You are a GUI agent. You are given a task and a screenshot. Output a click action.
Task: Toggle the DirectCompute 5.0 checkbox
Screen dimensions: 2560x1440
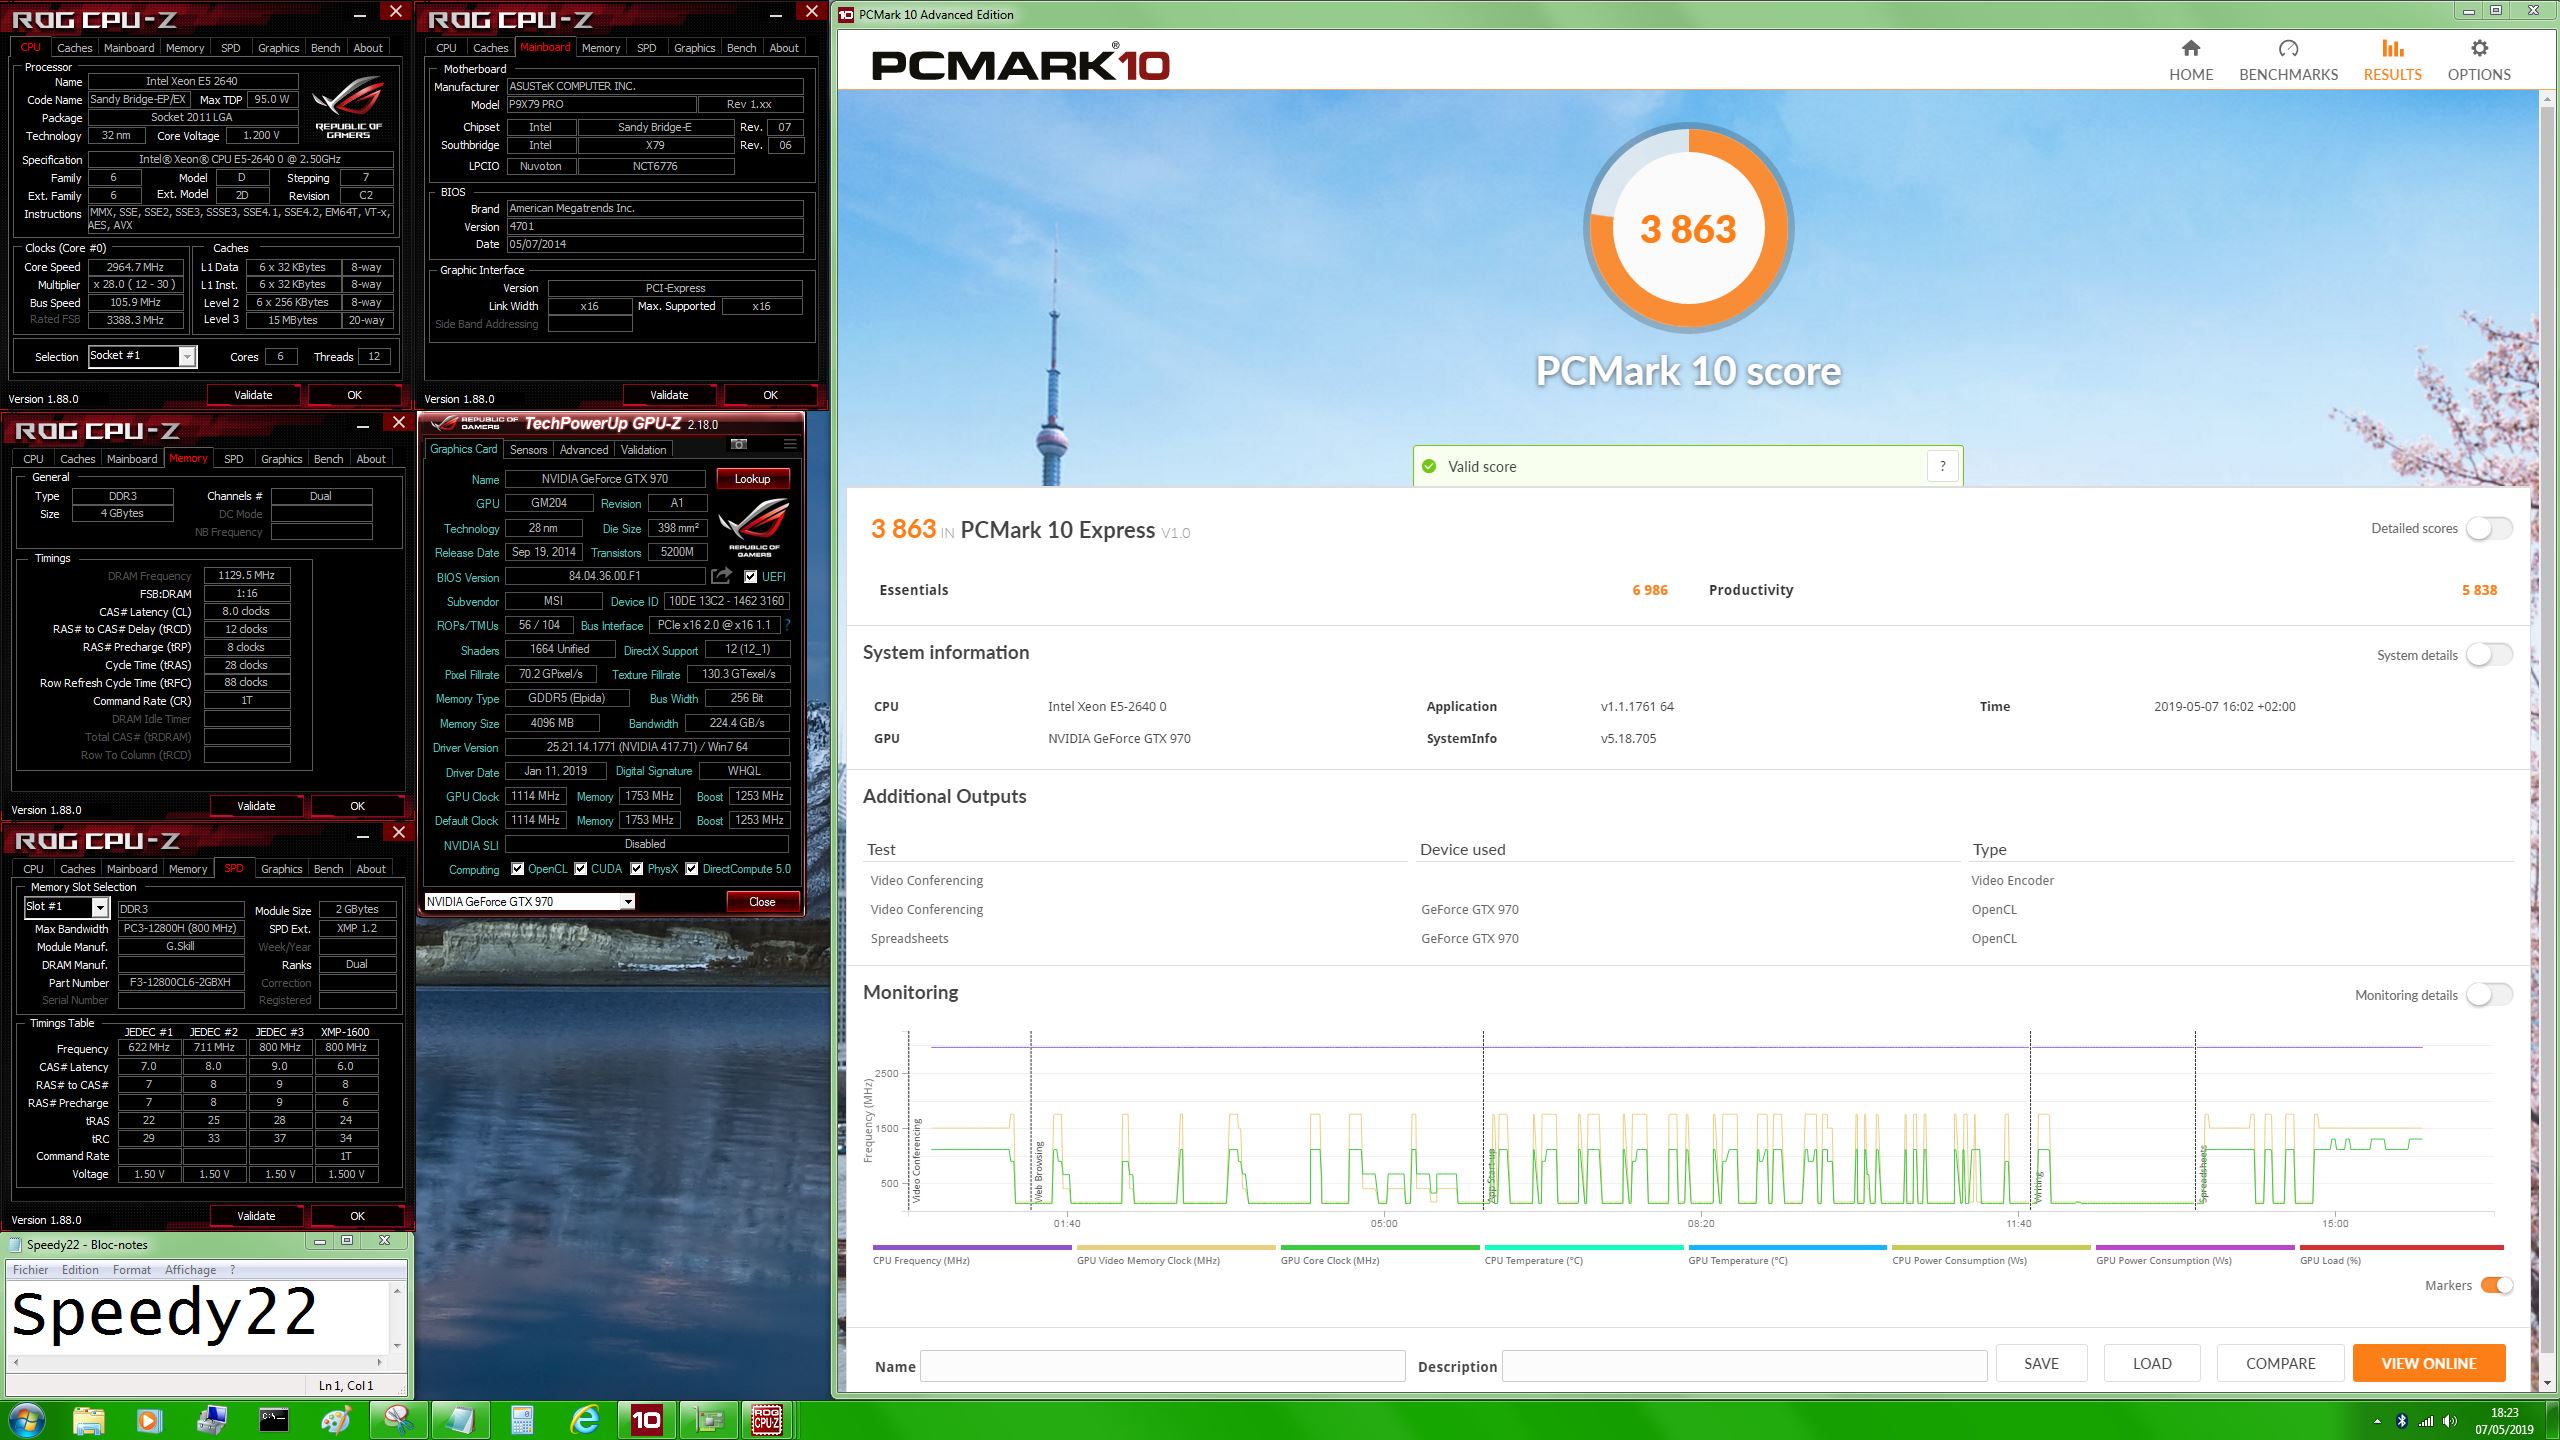coord(691,868)
